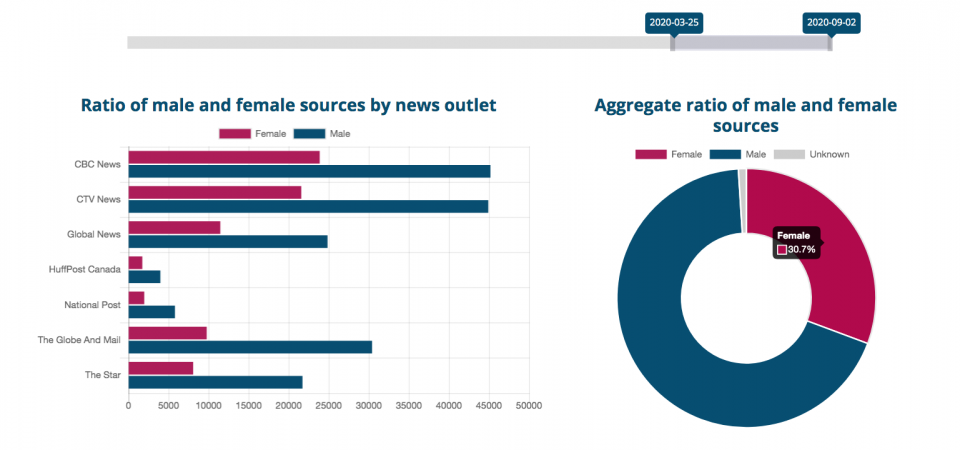Click CBC News male sources bar
This screenshot has width=960, height=450.
coord(308,171)
